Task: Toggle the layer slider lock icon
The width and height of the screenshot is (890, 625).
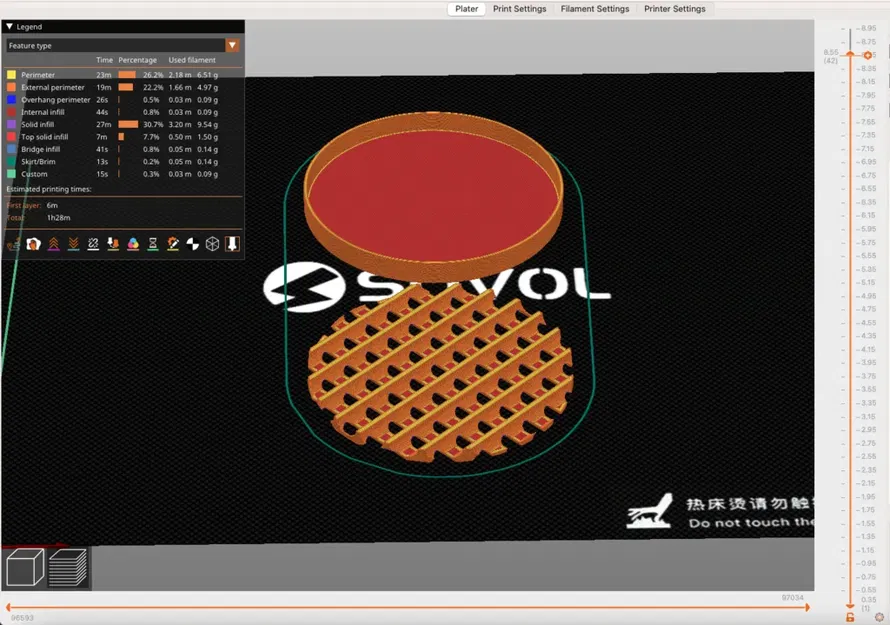Action: (x=850, y=617)
